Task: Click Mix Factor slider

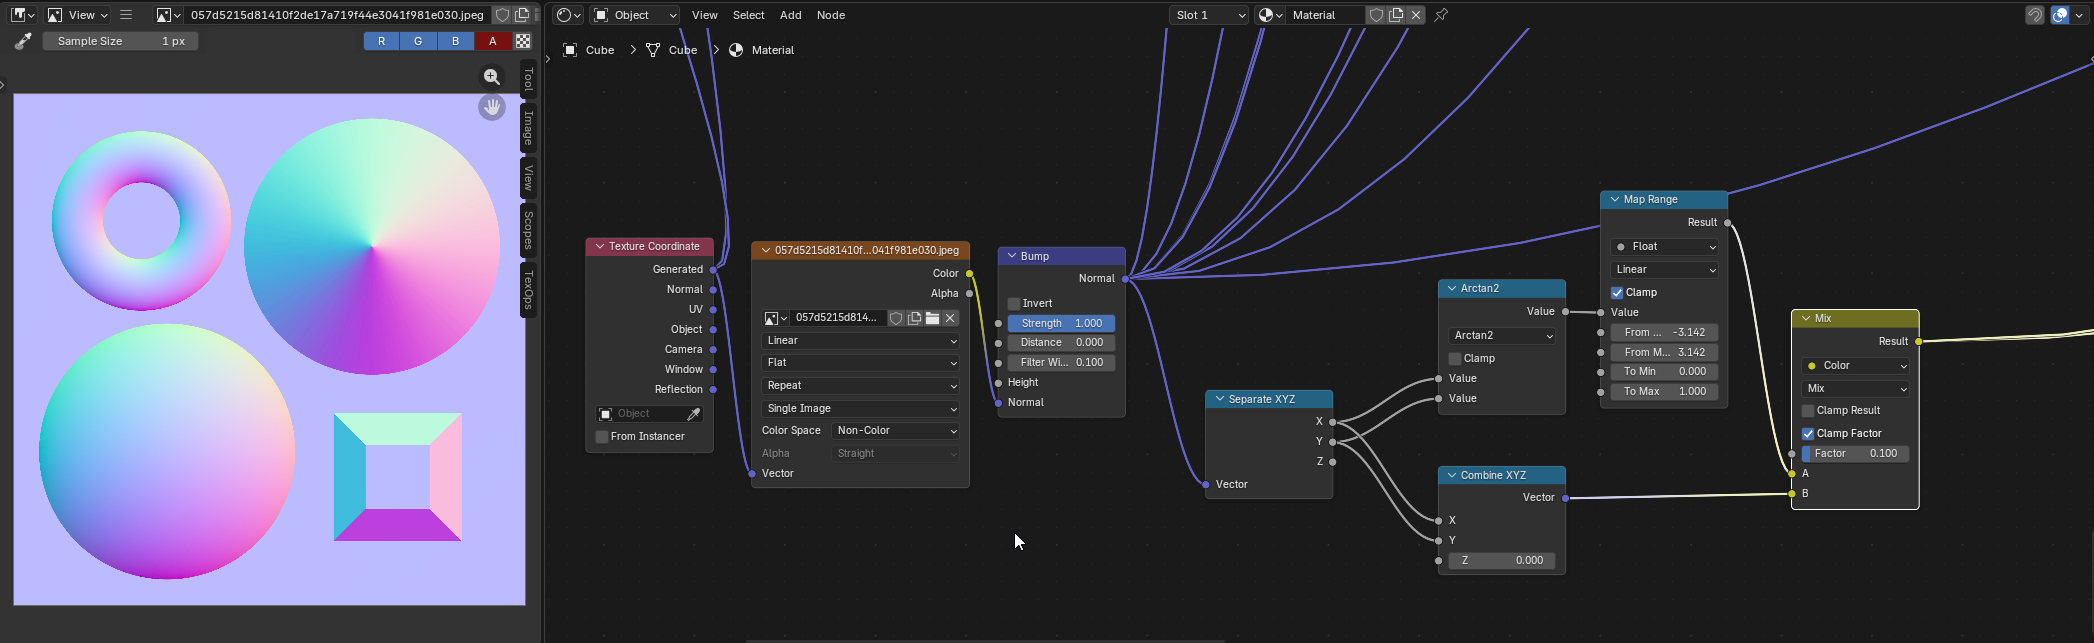Action: tap(1856, 454)
